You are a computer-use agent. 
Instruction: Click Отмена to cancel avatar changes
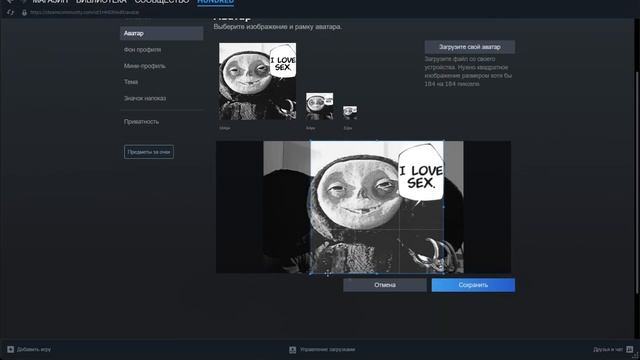click(385, 285)
